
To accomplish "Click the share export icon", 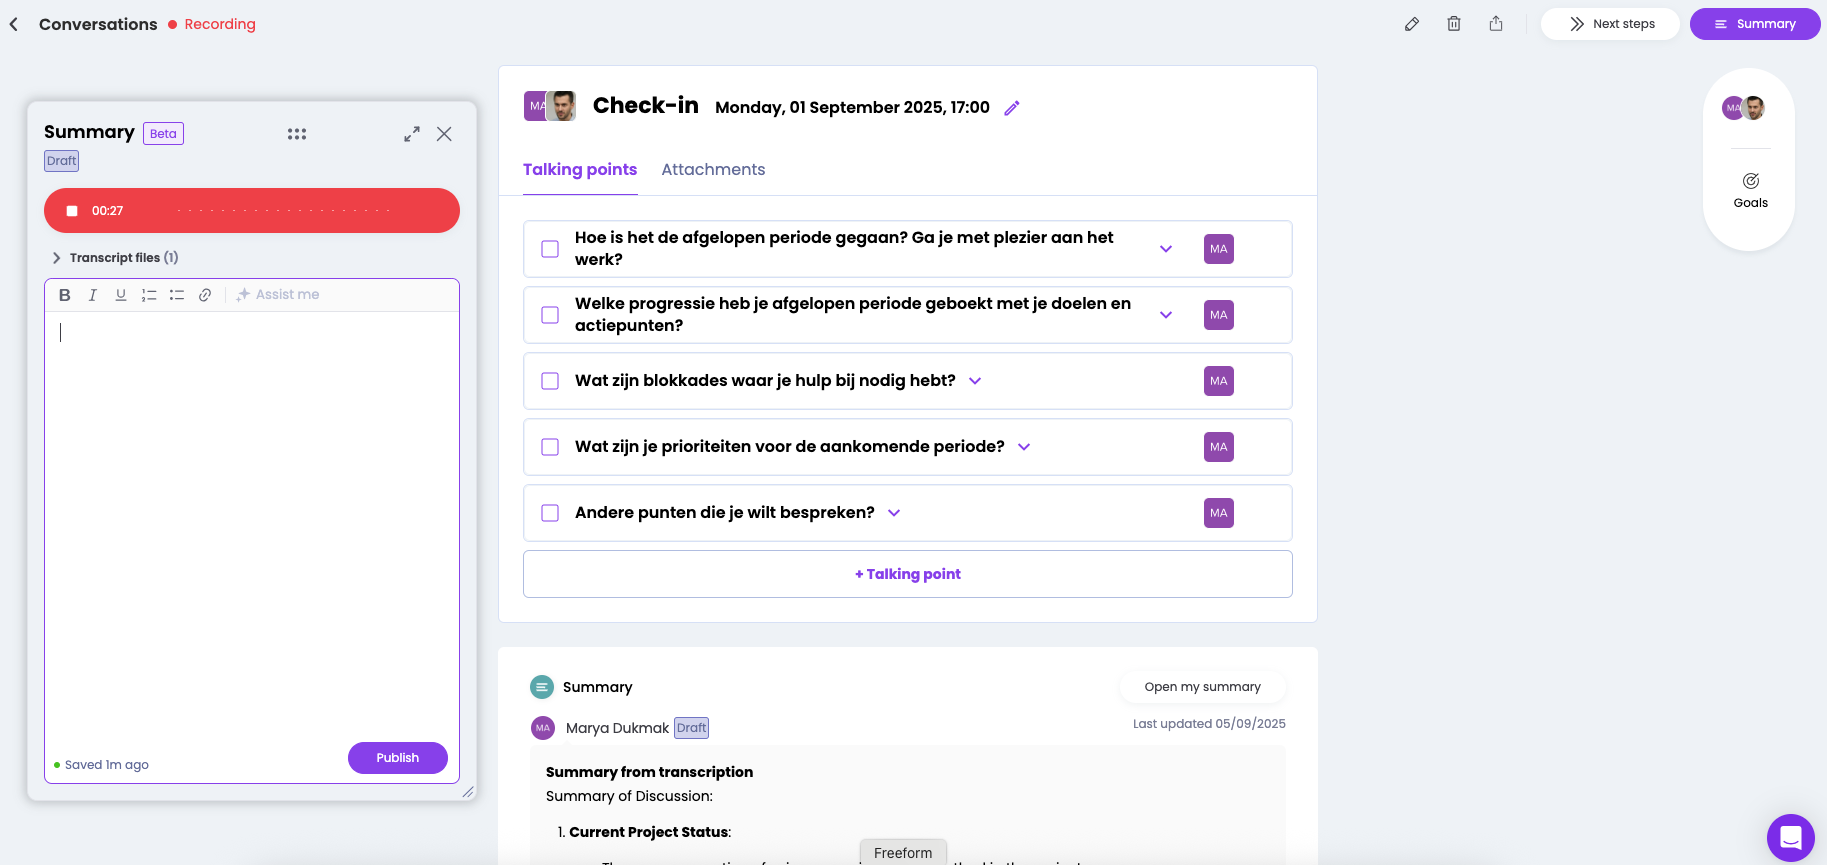I will tap(1496, 24).
